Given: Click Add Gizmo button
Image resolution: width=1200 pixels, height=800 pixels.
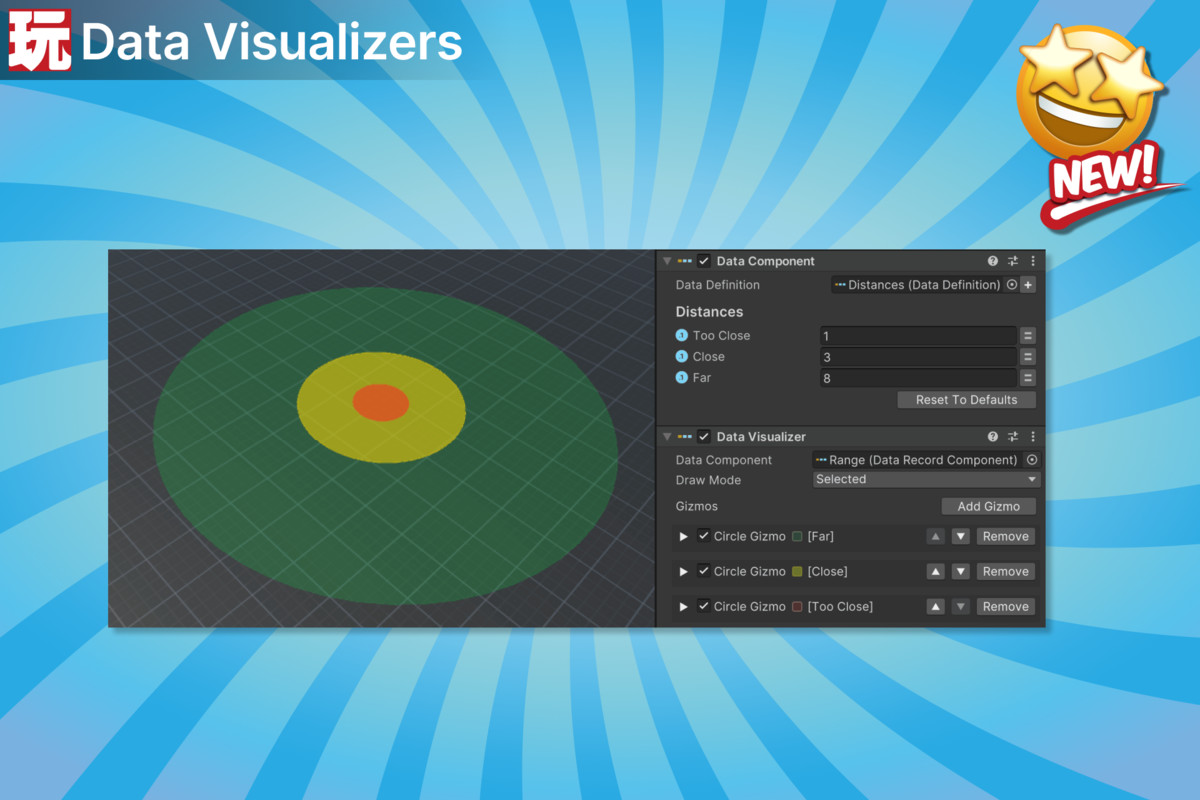Looking at the screenshot, I should (x=989, y=507).
